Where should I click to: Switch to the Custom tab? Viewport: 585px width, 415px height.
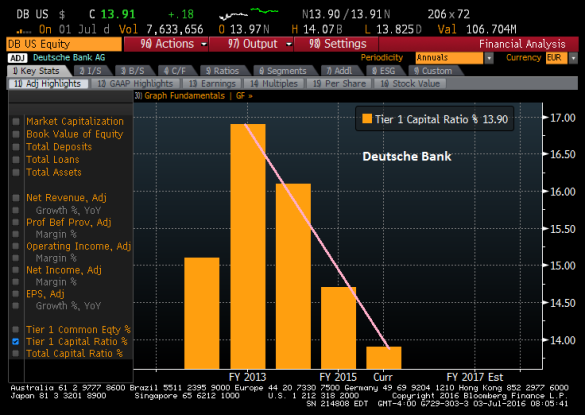tap(435, 71)
